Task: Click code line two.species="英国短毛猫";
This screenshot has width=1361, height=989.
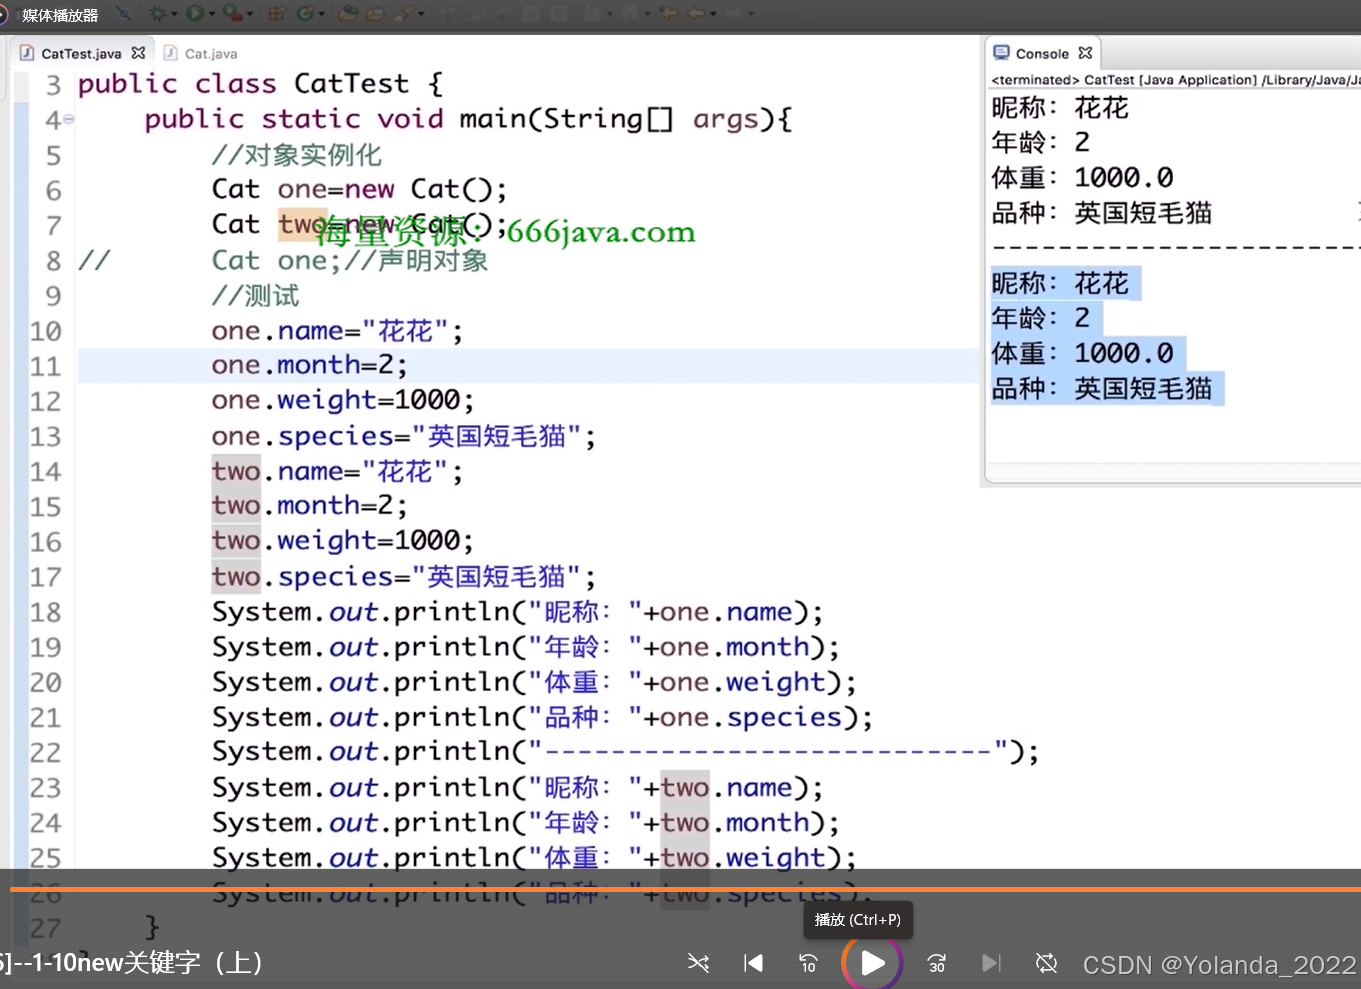Action: click(403, 577)
